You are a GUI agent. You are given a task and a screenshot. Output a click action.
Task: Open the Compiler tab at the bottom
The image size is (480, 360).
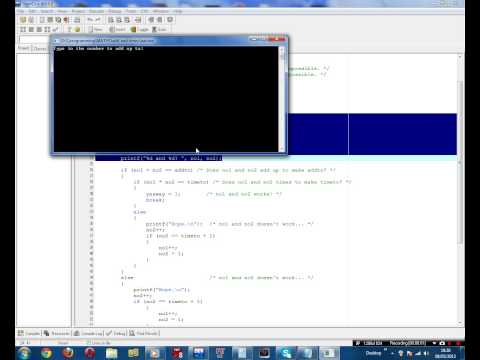click(x=29, y=333)
